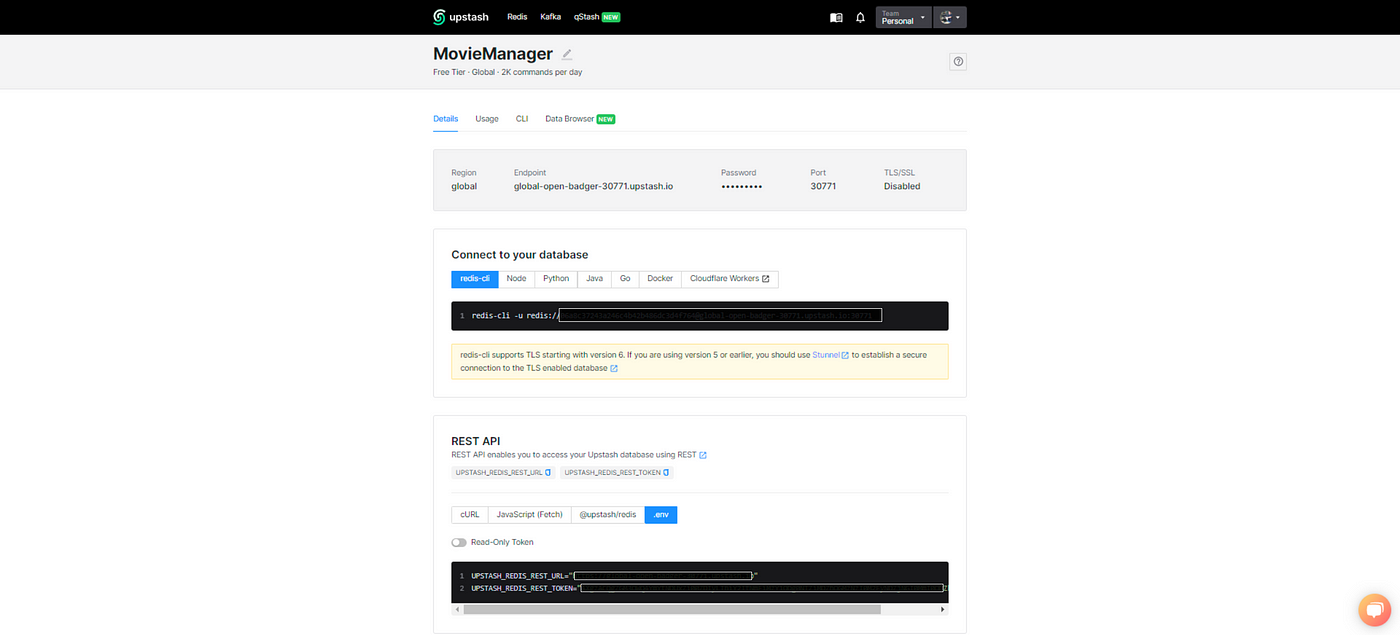
Task: Select the redis-cli connection tab
Action: (x=475, y=279)
